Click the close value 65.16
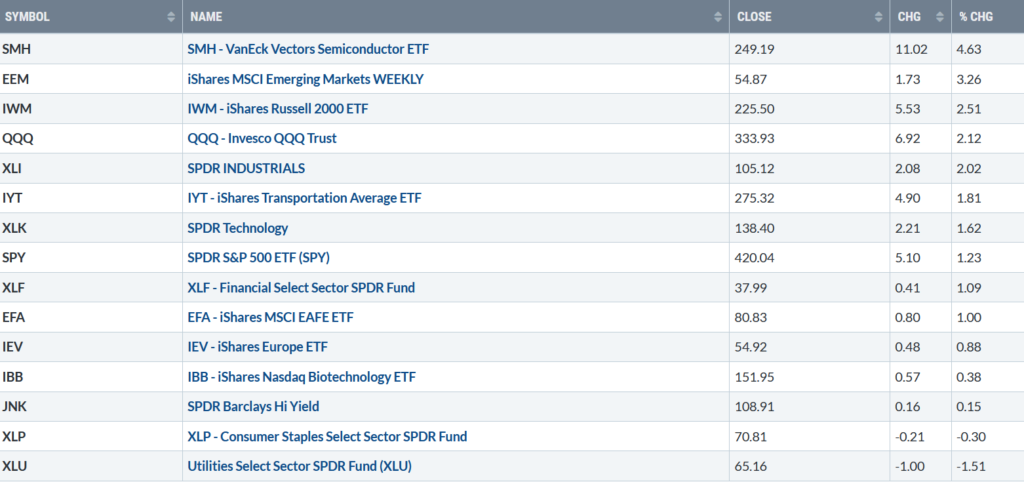1024x482 pixels. click(x=751, y=466)
